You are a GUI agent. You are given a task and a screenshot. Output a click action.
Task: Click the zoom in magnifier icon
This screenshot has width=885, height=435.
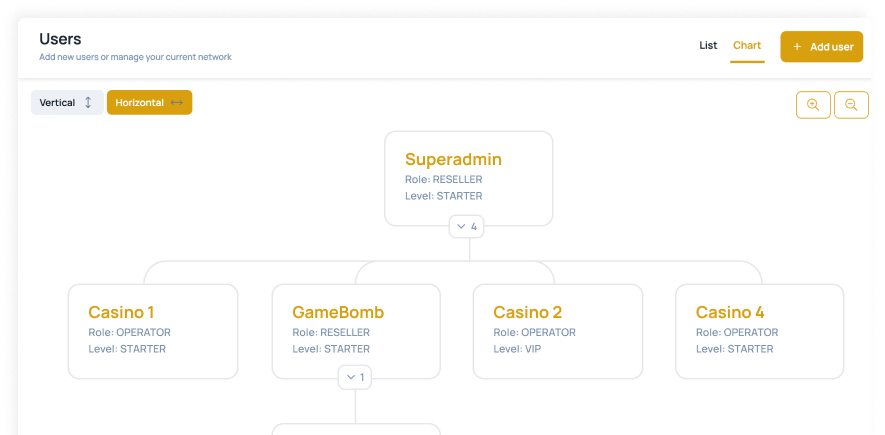coord(813,105)
